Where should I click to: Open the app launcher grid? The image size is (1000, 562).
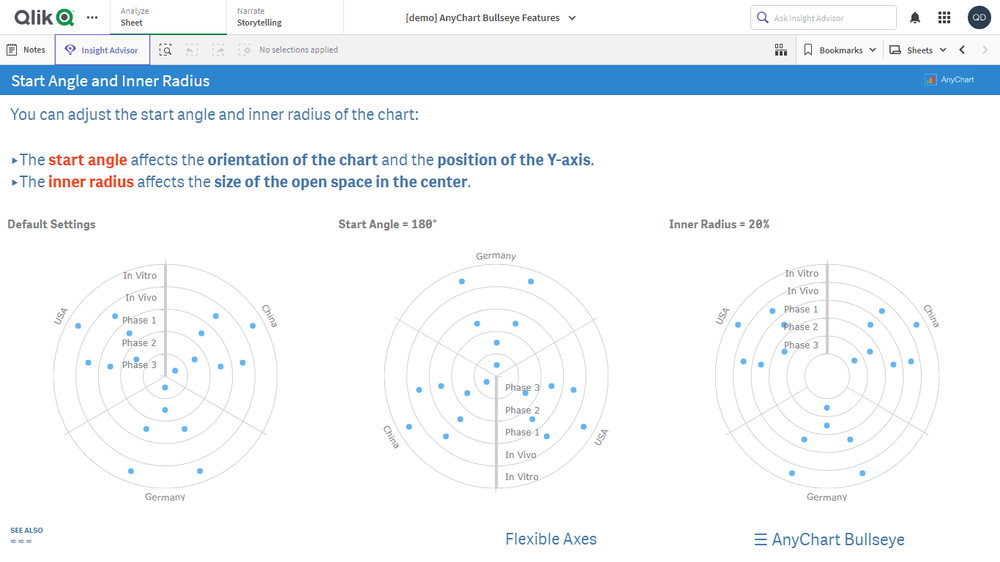[944, 18]
